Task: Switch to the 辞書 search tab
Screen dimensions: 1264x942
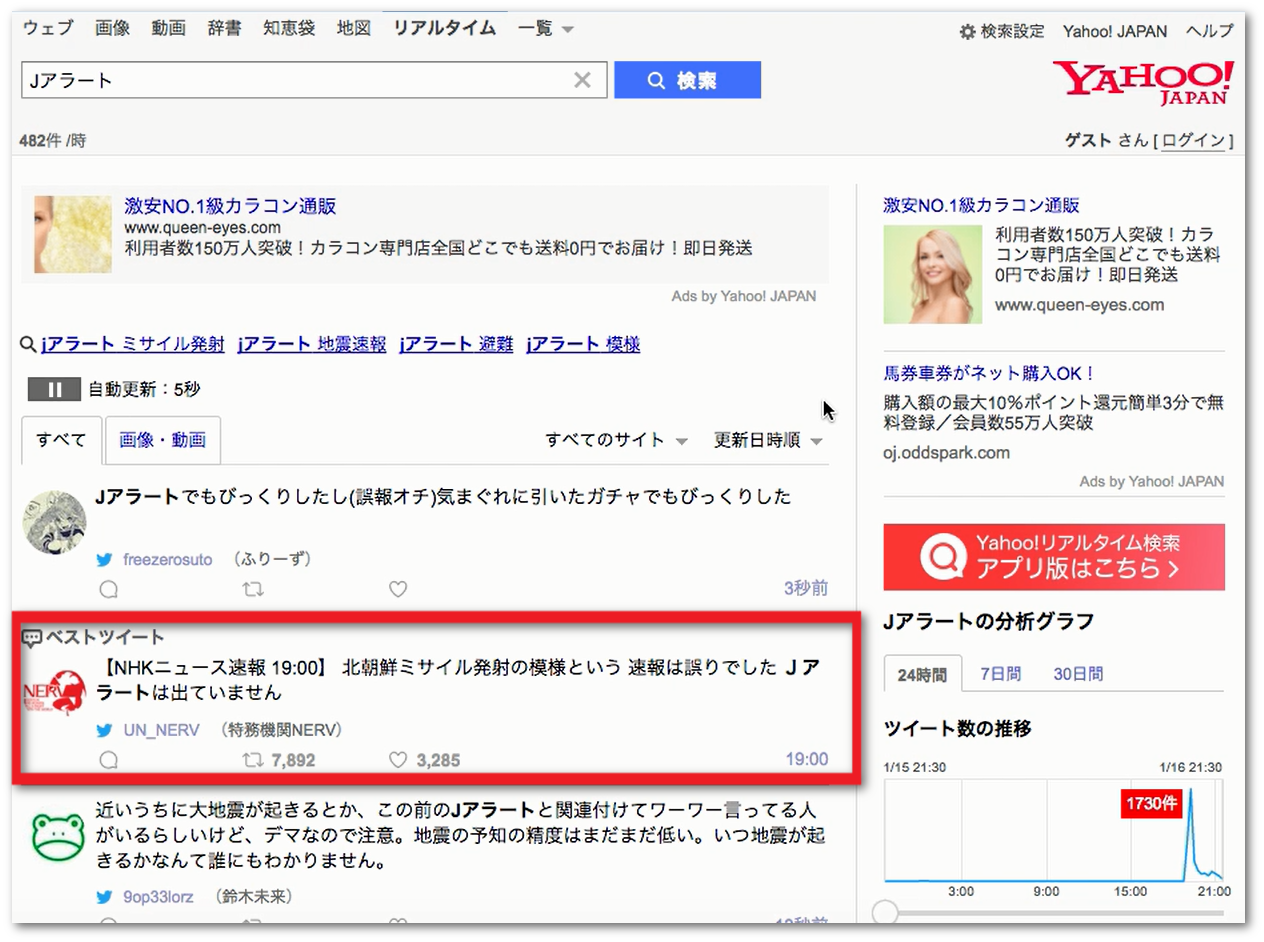Action: pyautogui.click(x=225, y=29)
